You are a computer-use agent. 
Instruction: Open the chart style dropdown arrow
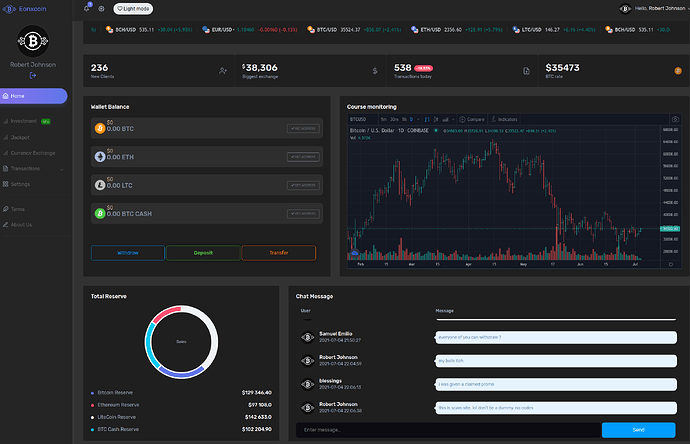(453, 119)
